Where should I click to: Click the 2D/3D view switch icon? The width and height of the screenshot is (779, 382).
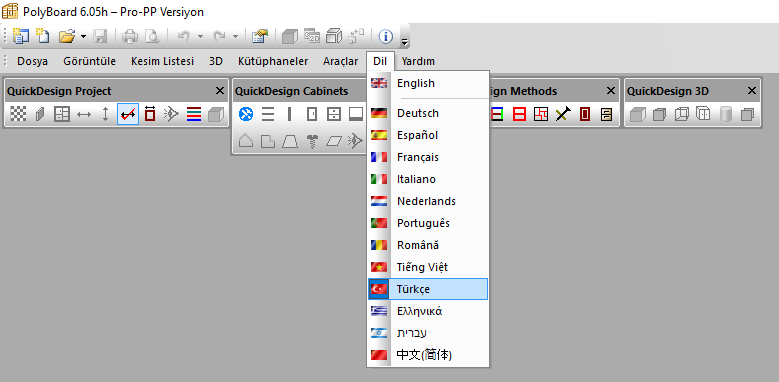312,36
